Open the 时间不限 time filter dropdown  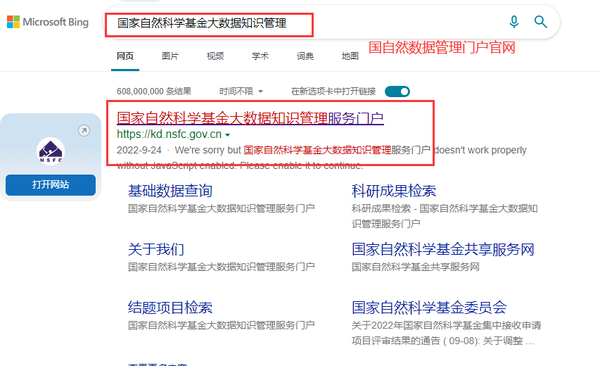(x=241, y=92)
